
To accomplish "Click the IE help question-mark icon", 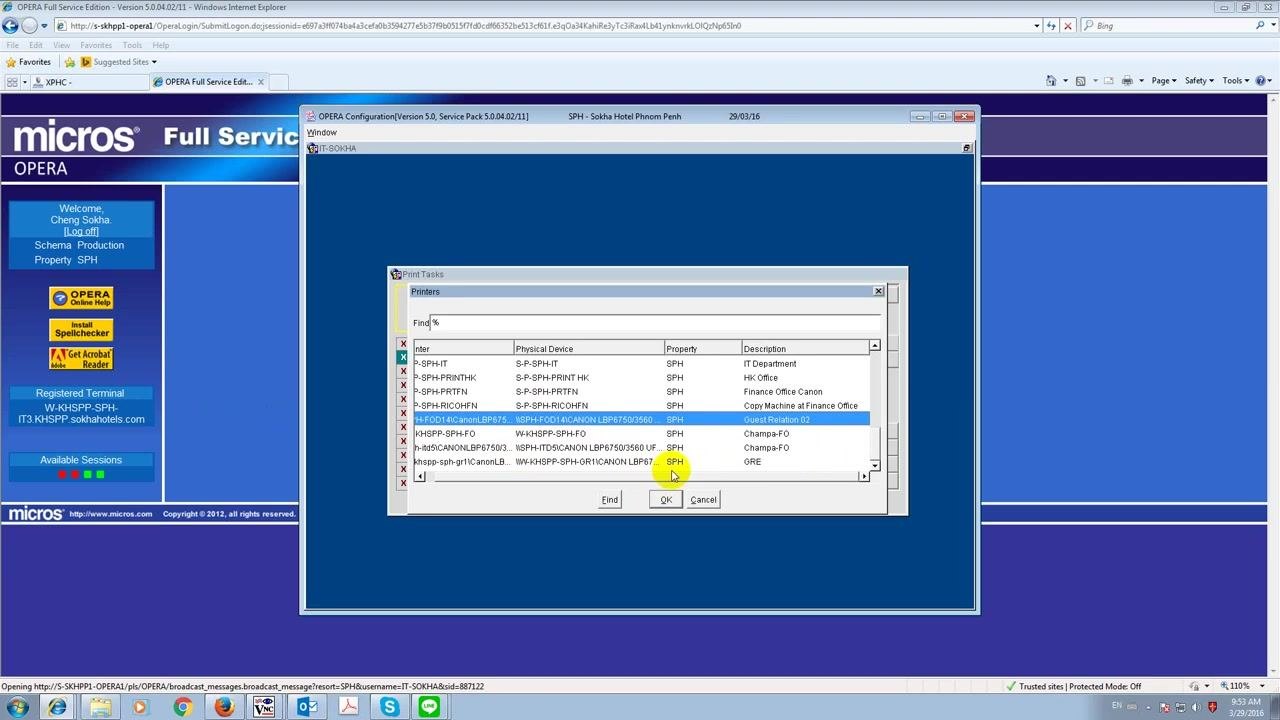I will tap(1261, 81).
